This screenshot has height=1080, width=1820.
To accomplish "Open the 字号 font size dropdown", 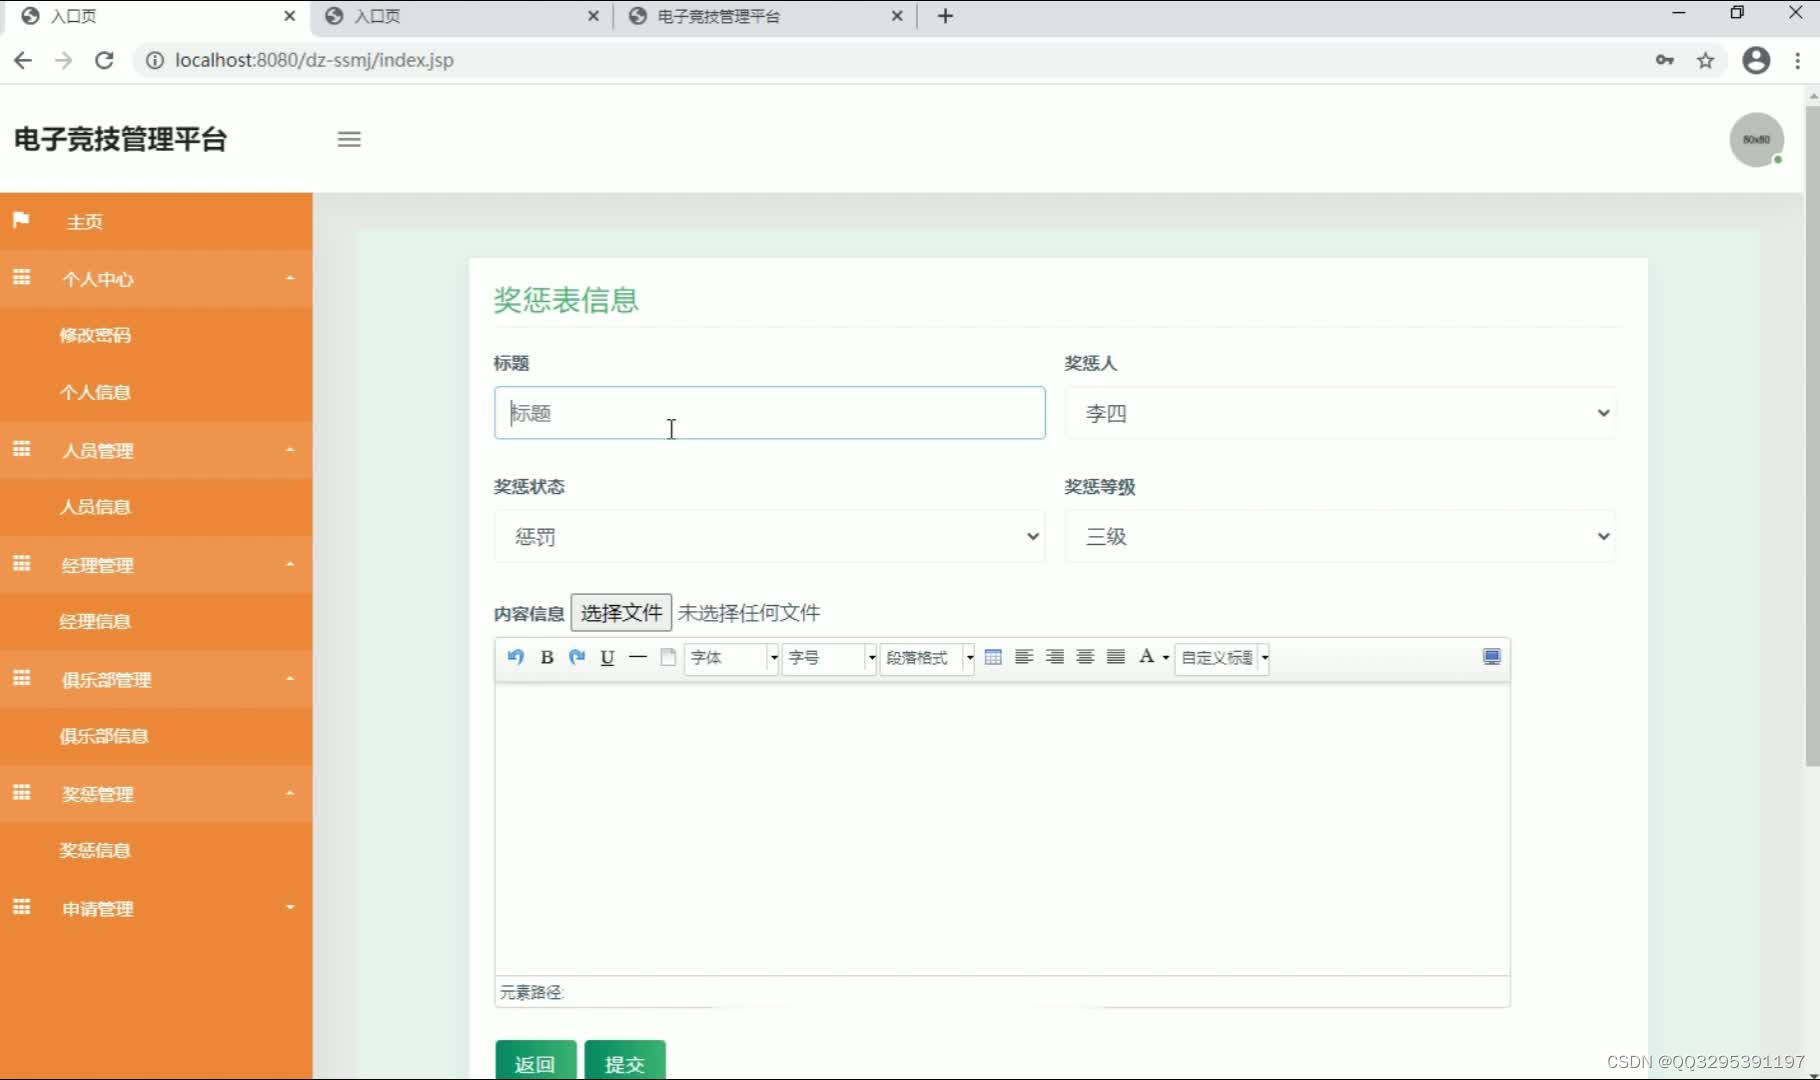I will pyautogui.click(x=829, y=658).
